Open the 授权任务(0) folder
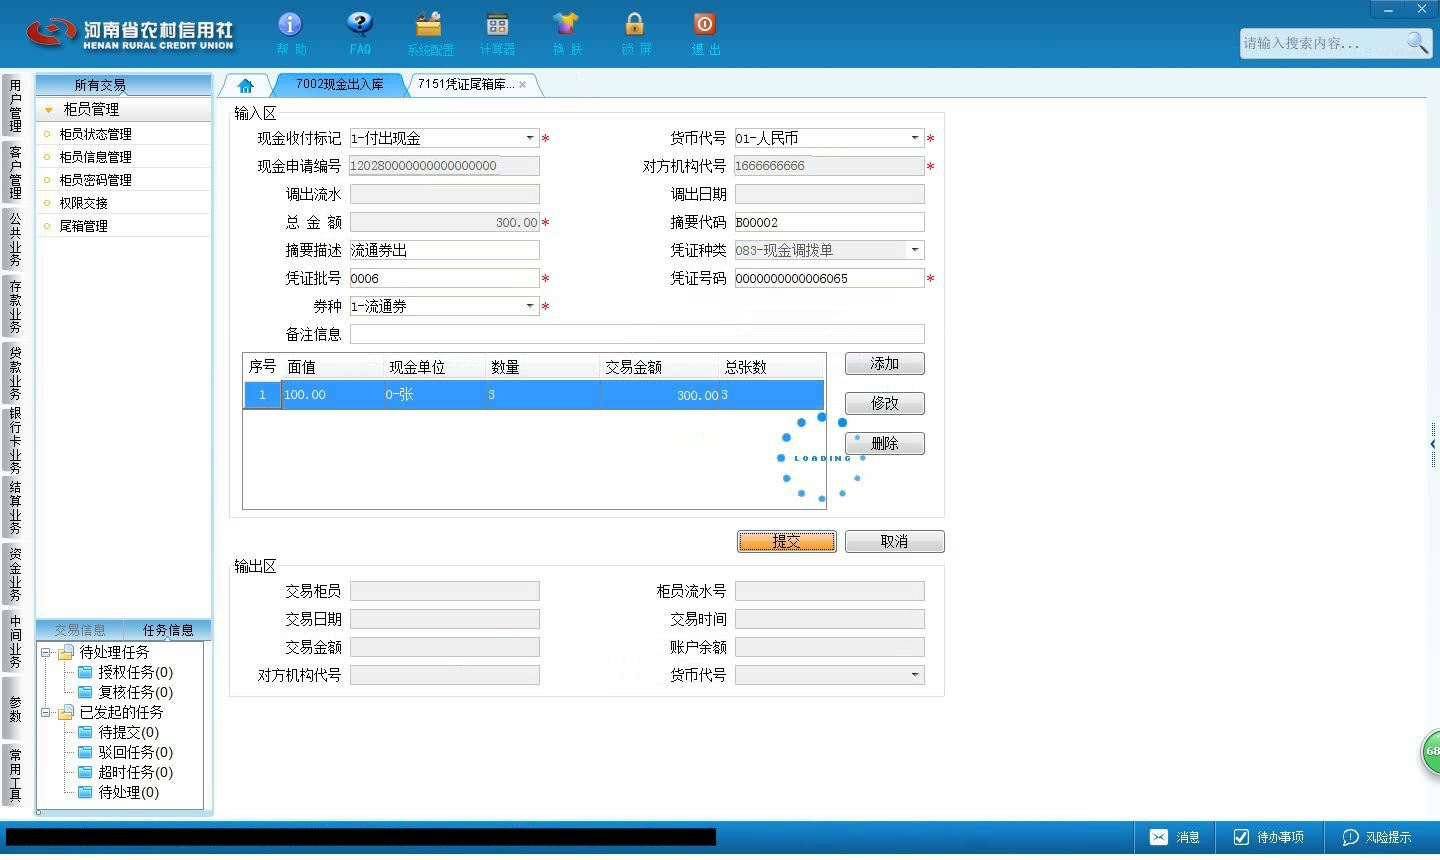 tap(125, 672)
